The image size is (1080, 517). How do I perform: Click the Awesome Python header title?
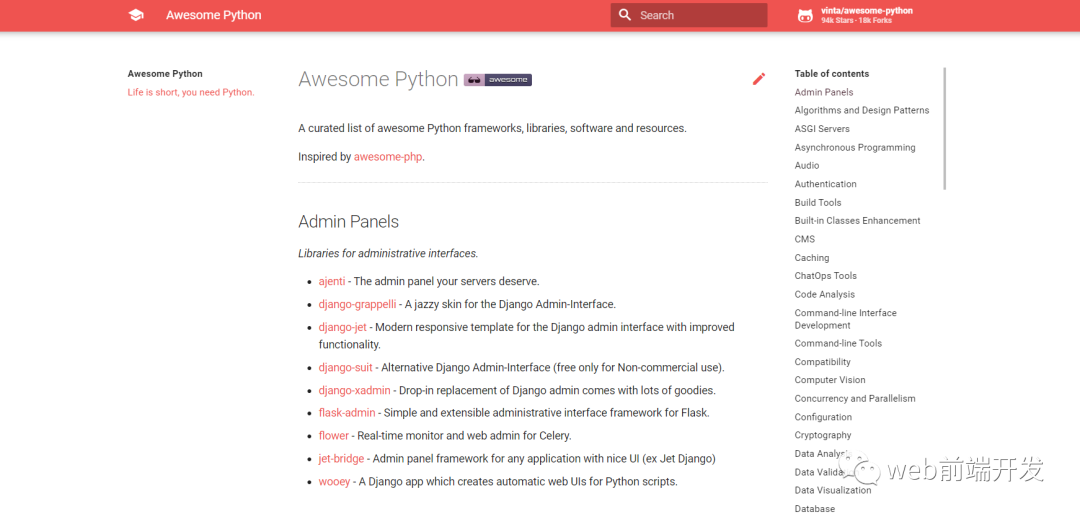tap(214, 15)
